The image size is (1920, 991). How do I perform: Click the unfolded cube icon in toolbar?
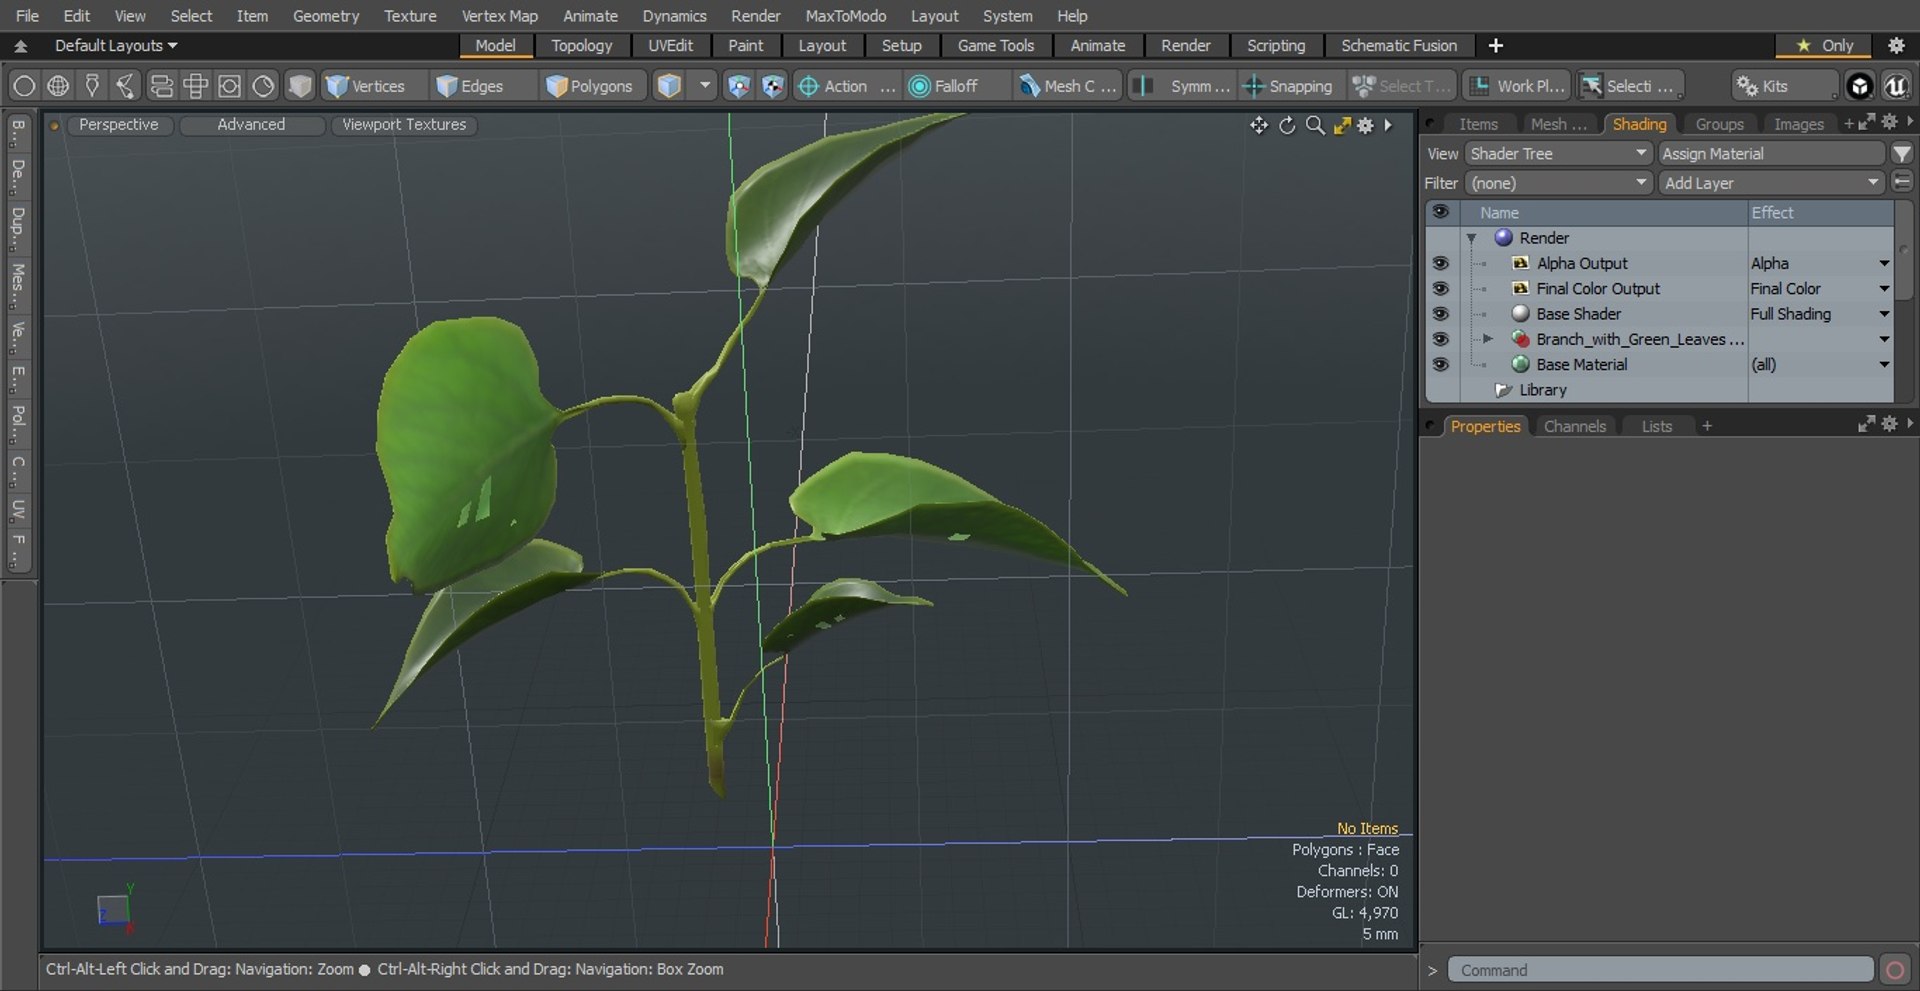(195, 86)
